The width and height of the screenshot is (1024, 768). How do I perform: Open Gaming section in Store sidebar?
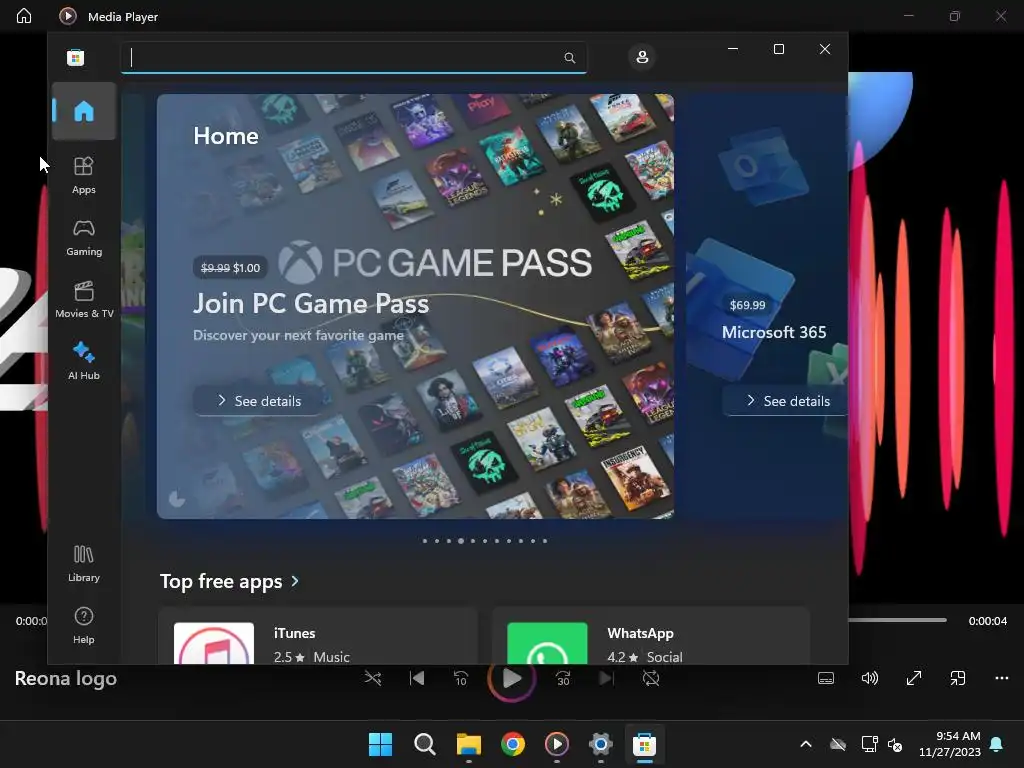pos(84,238)
